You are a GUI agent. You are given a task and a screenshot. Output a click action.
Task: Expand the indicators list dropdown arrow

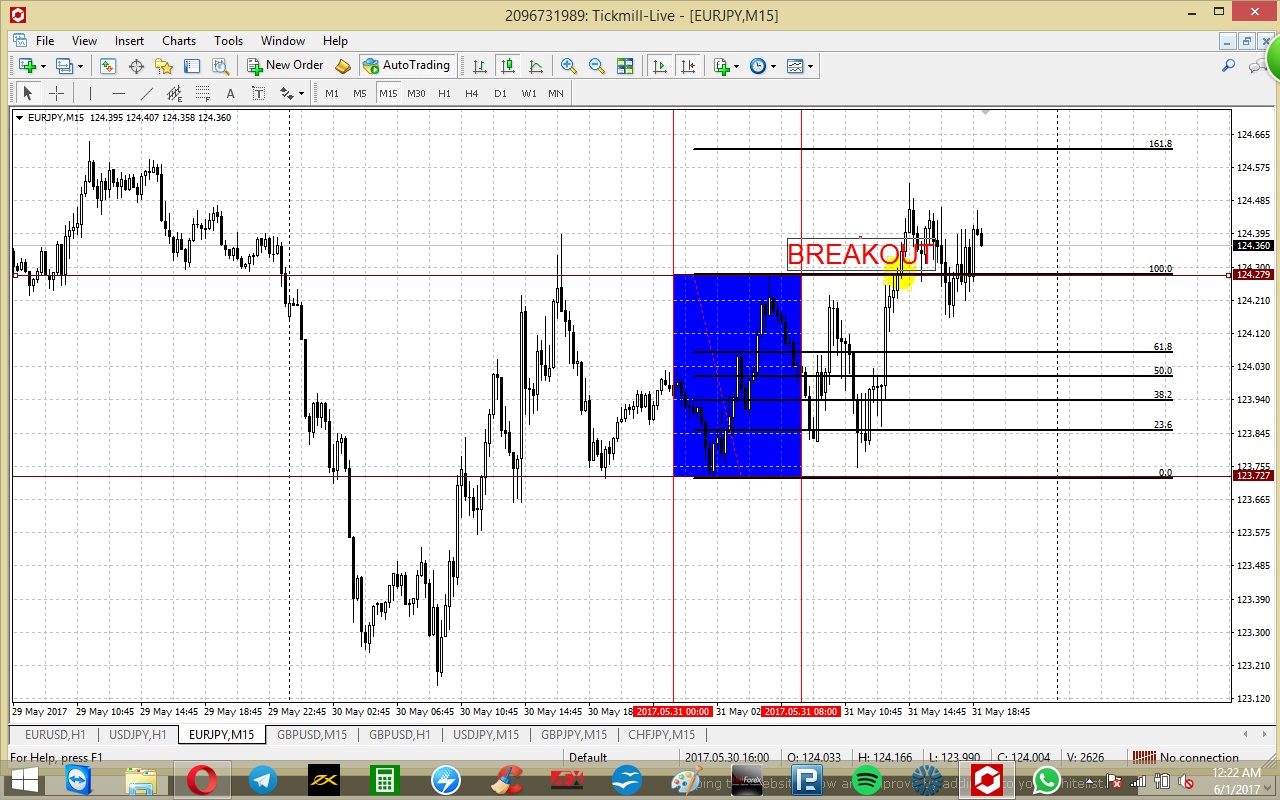pyautogui.click(x=736, y=67)
